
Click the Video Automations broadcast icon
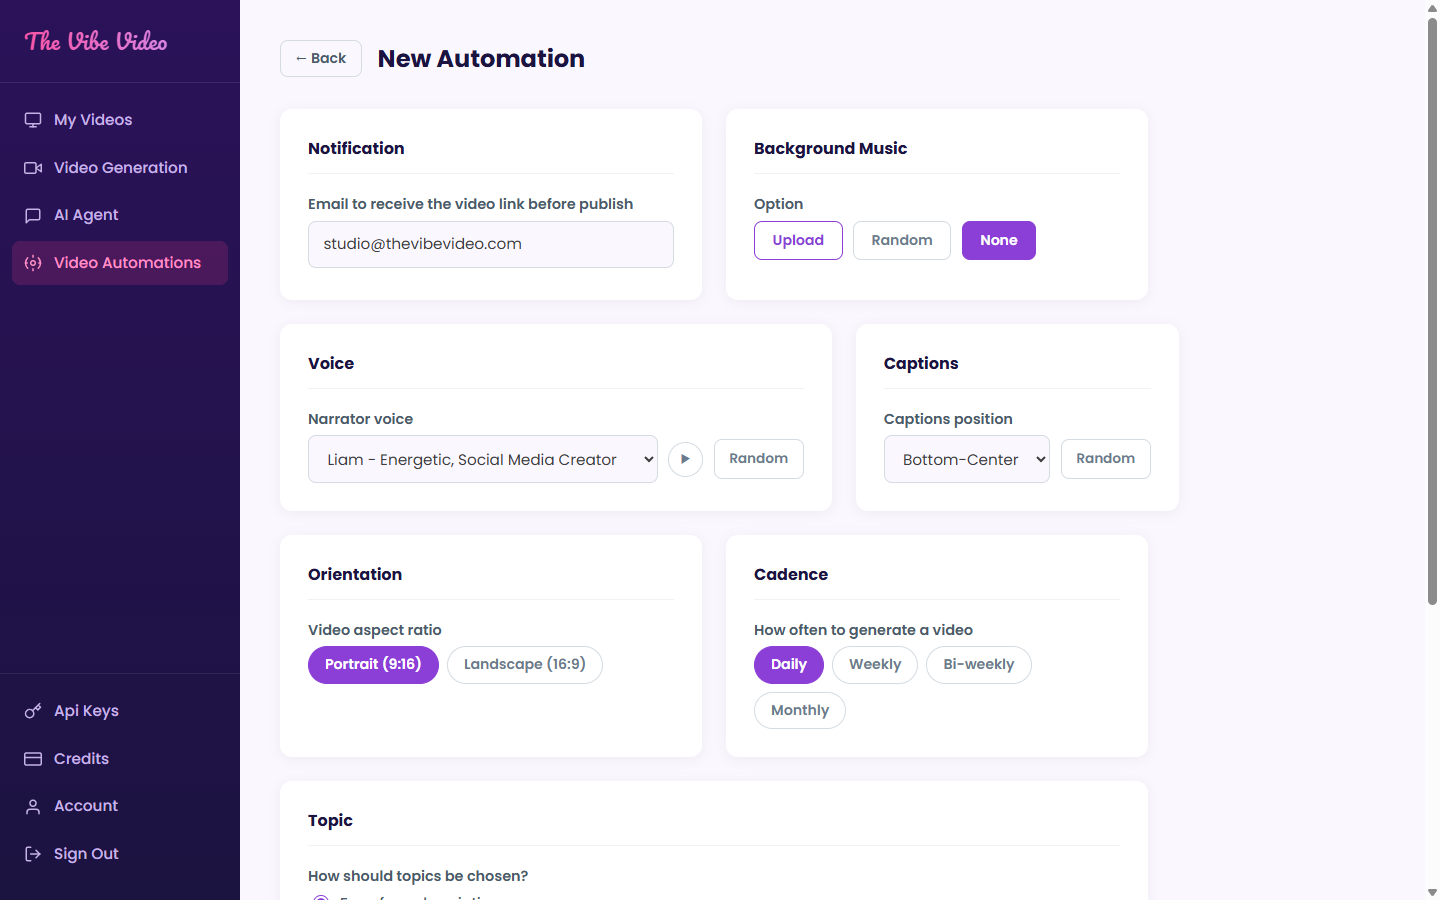point(33,263)
